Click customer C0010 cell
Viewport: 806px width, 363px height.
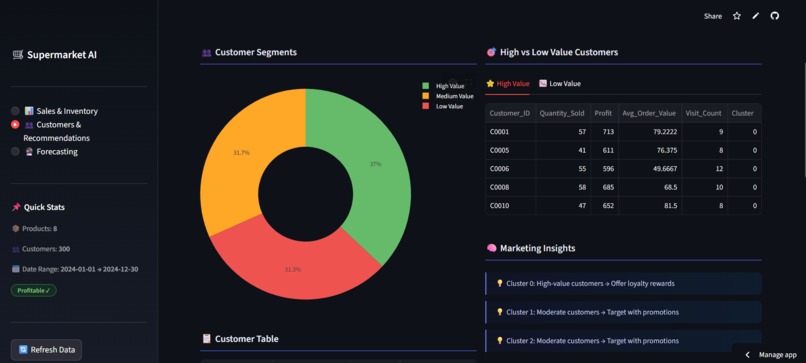[x=510, y=206]
